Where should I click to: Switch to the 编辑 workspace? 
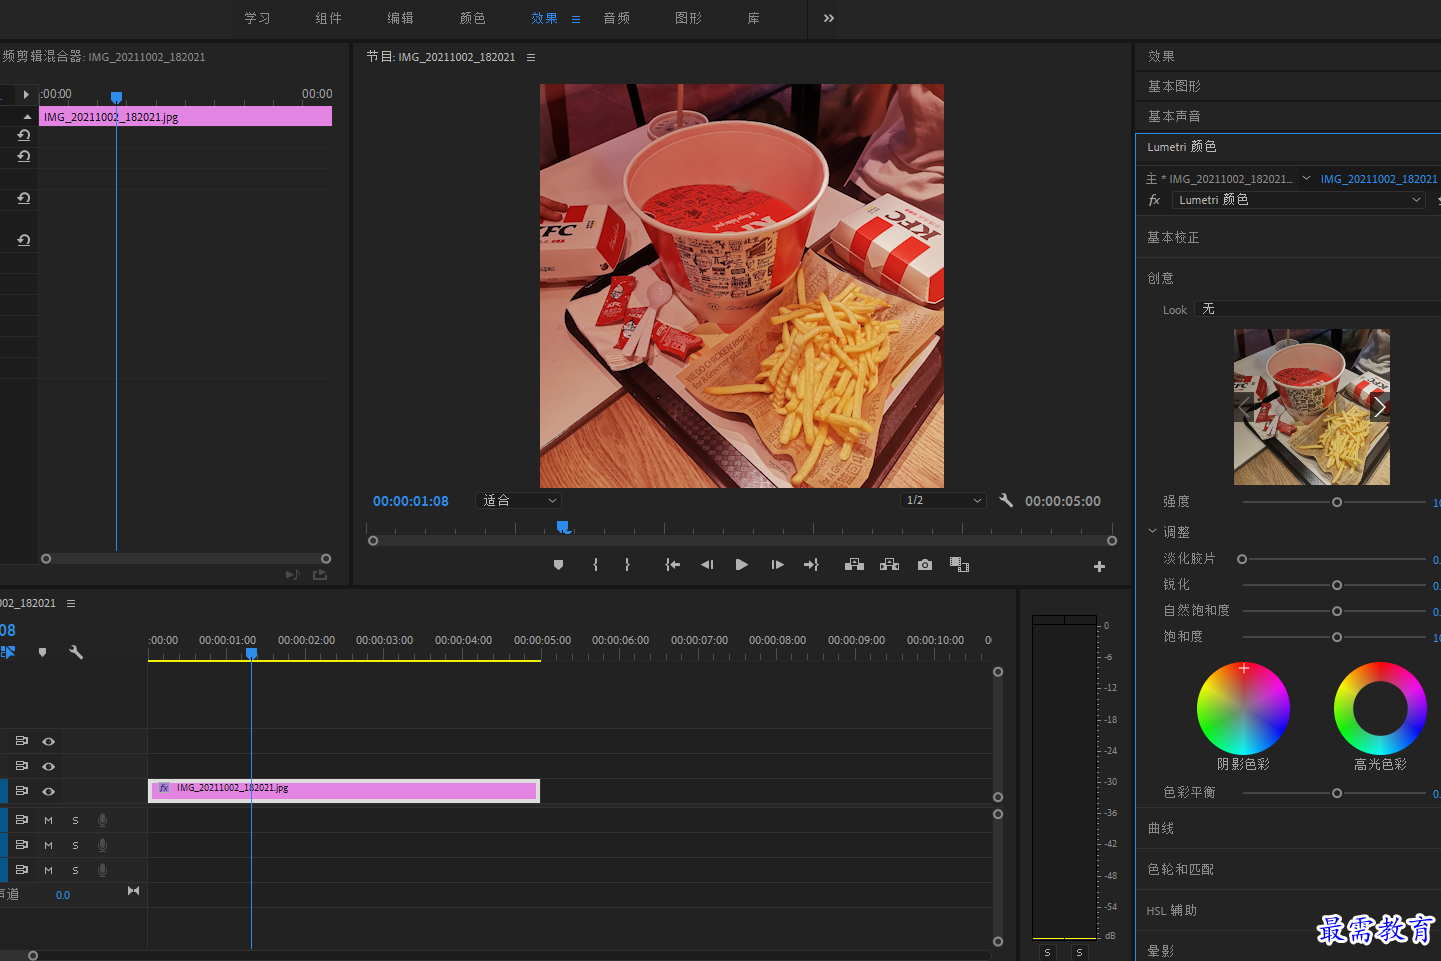[401, 18]
